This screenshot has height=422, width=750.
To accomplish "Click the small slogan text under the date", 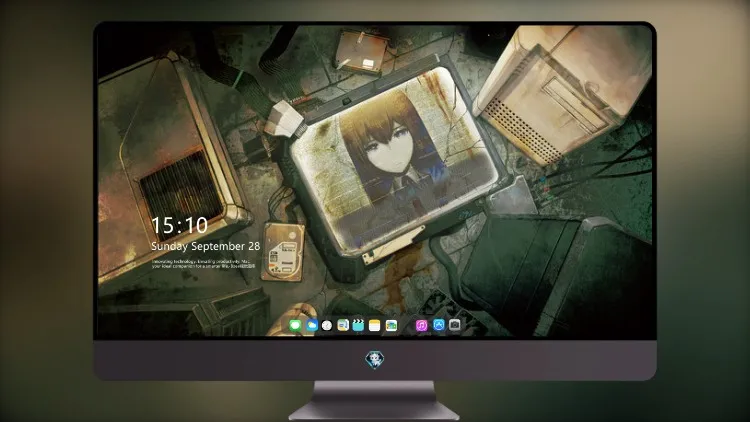I will [x=203, y=264].
